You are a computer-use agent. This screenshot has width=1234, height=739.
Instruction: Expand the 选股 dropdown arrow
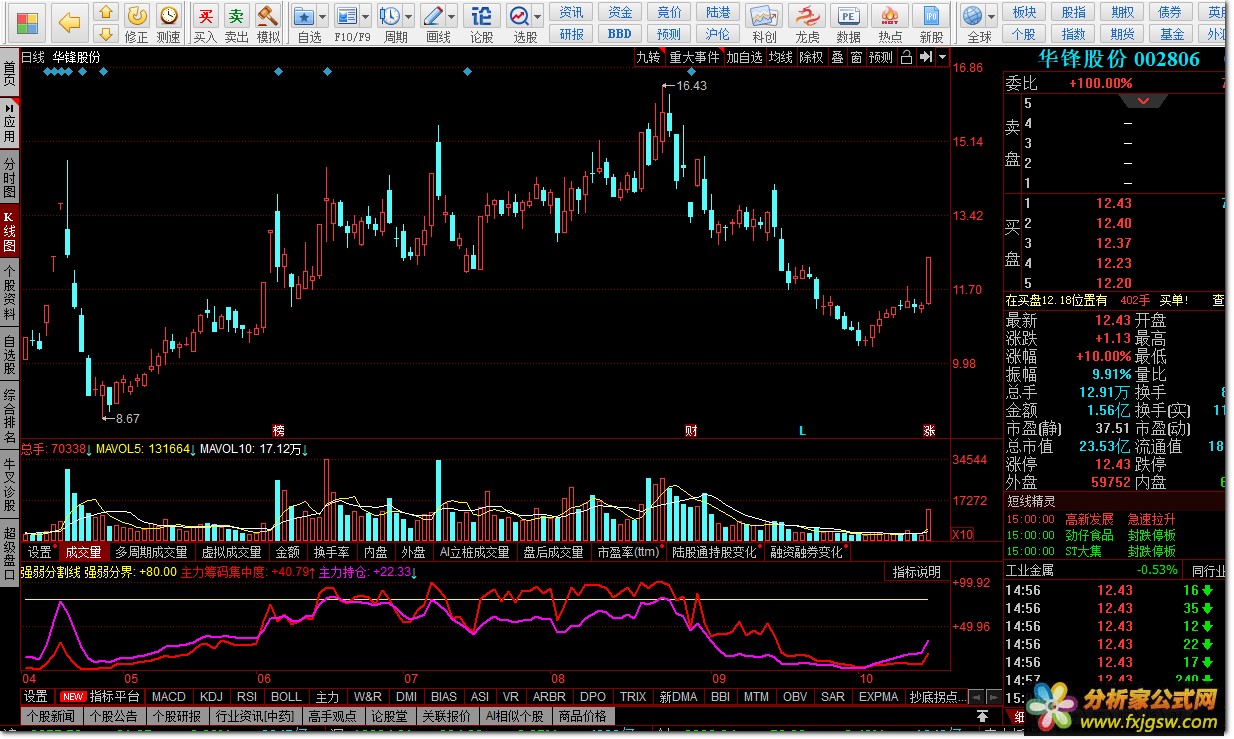538,17
